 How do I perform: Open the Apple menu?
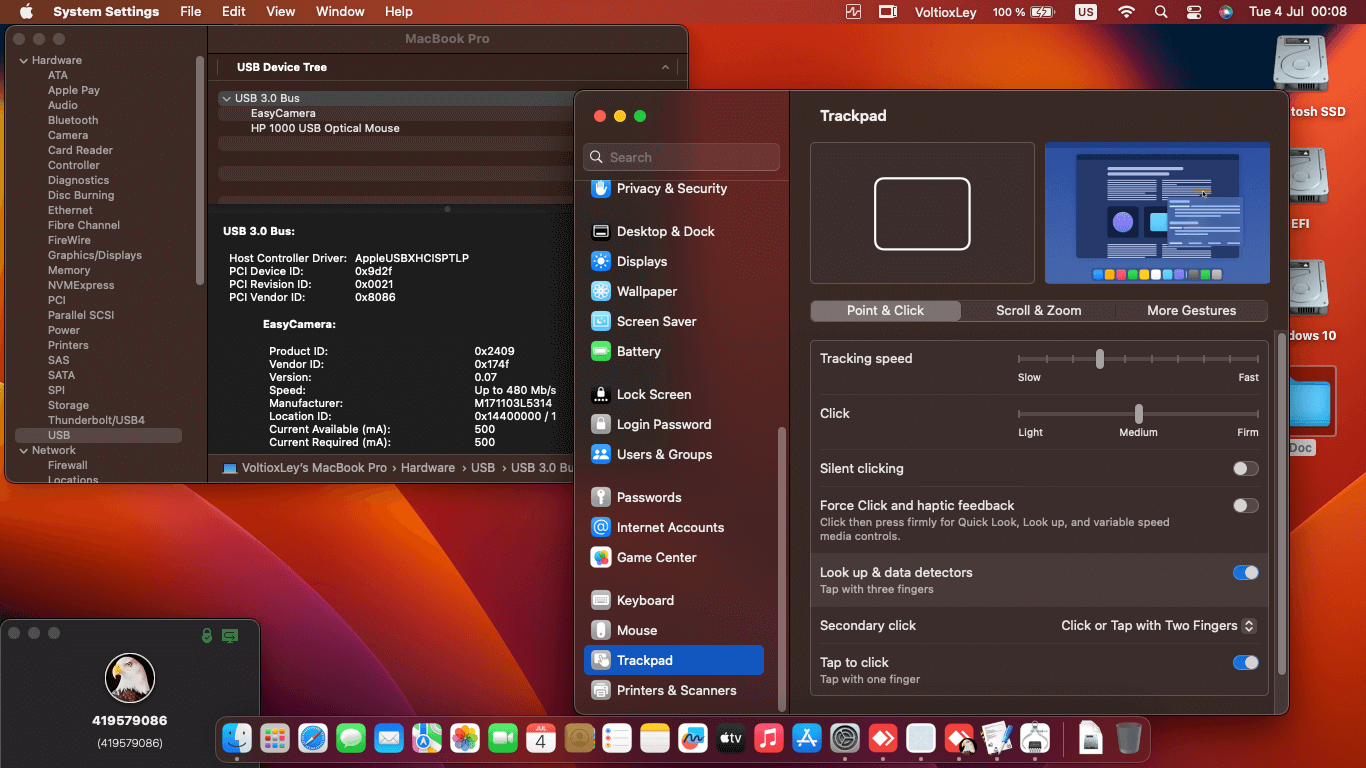(x=26, y=12)
